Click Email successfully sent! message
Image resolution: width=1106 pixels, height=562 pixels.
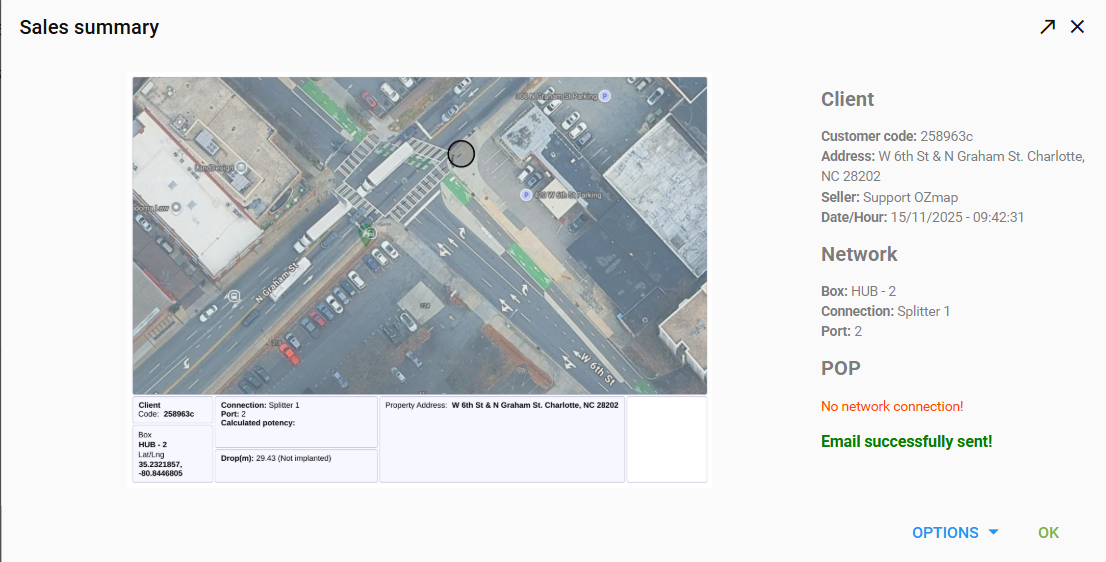coord(906,441)
